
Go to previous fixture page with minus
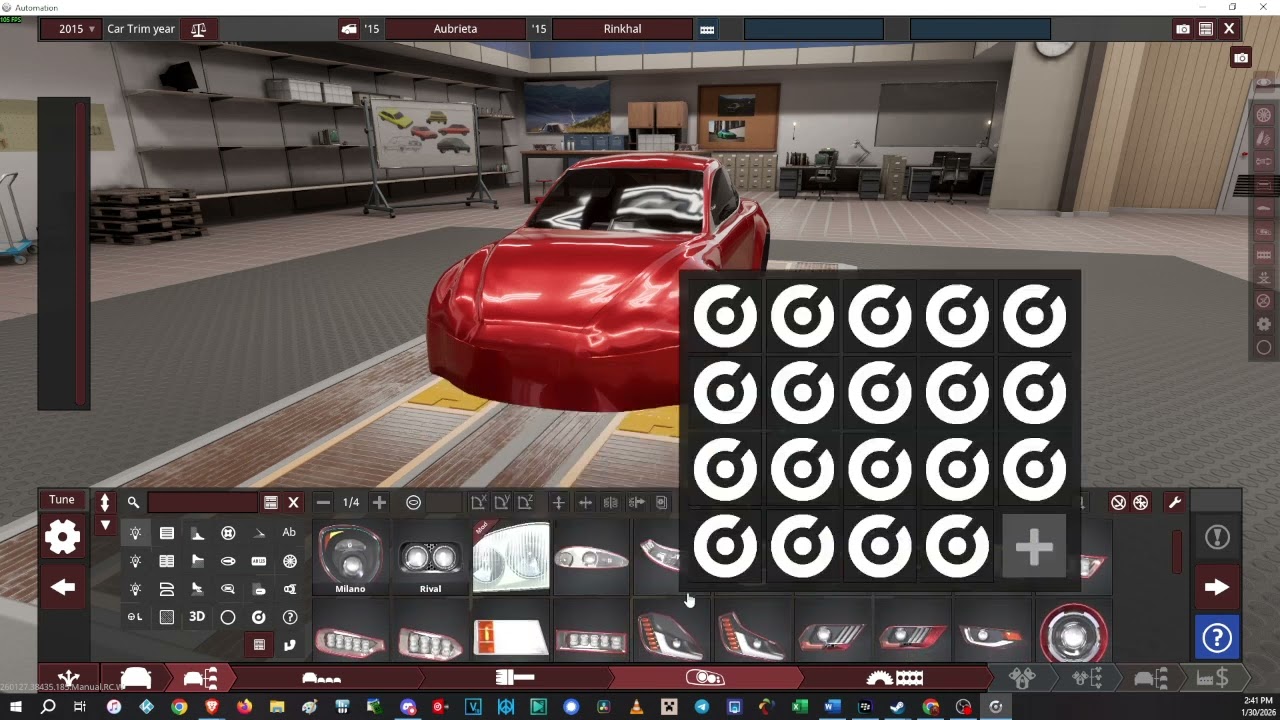pos(323,502)
